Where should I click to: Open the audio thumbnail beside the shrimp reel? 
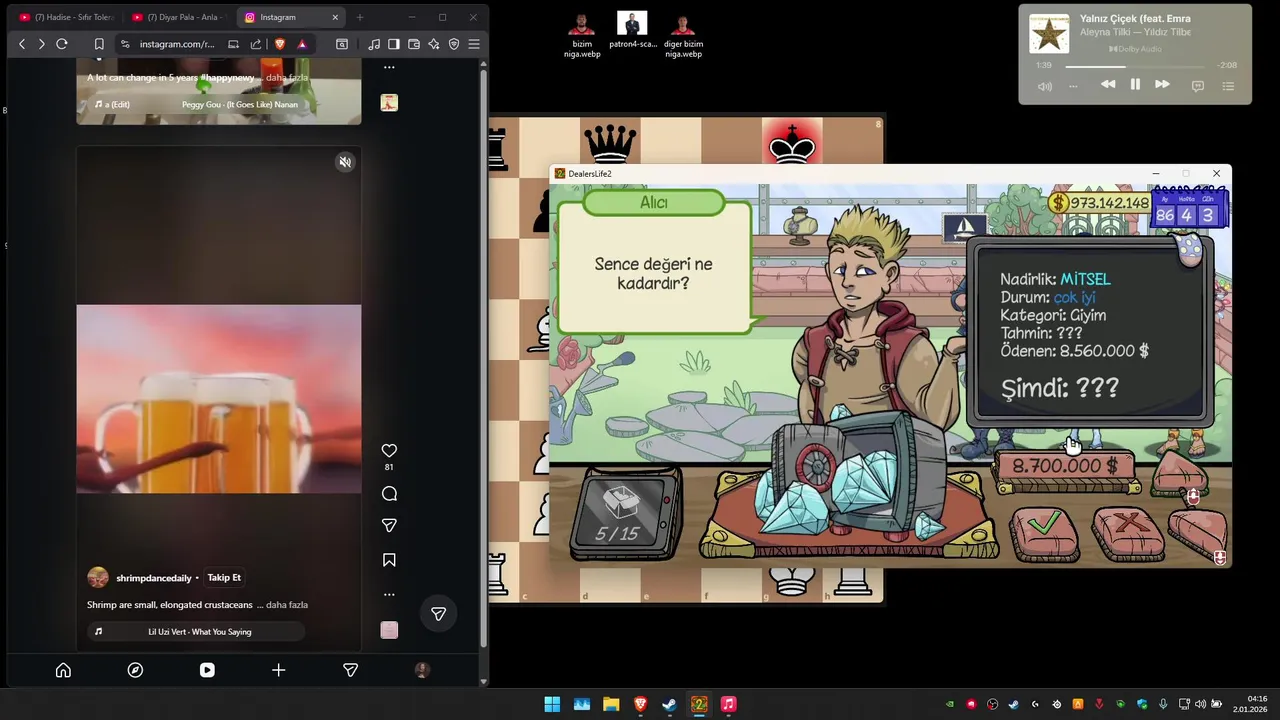click(389, 630)
